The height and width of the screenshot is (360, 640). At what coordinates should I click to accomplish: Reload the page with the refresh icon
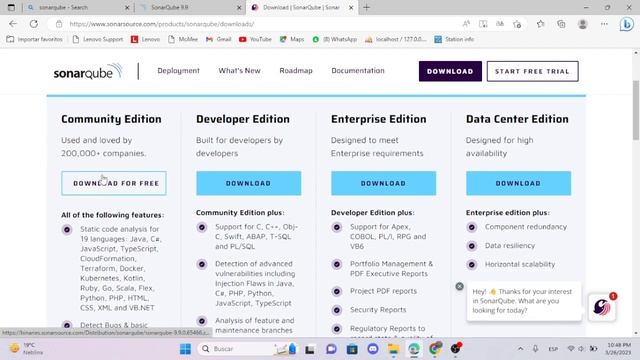point(33,24)
